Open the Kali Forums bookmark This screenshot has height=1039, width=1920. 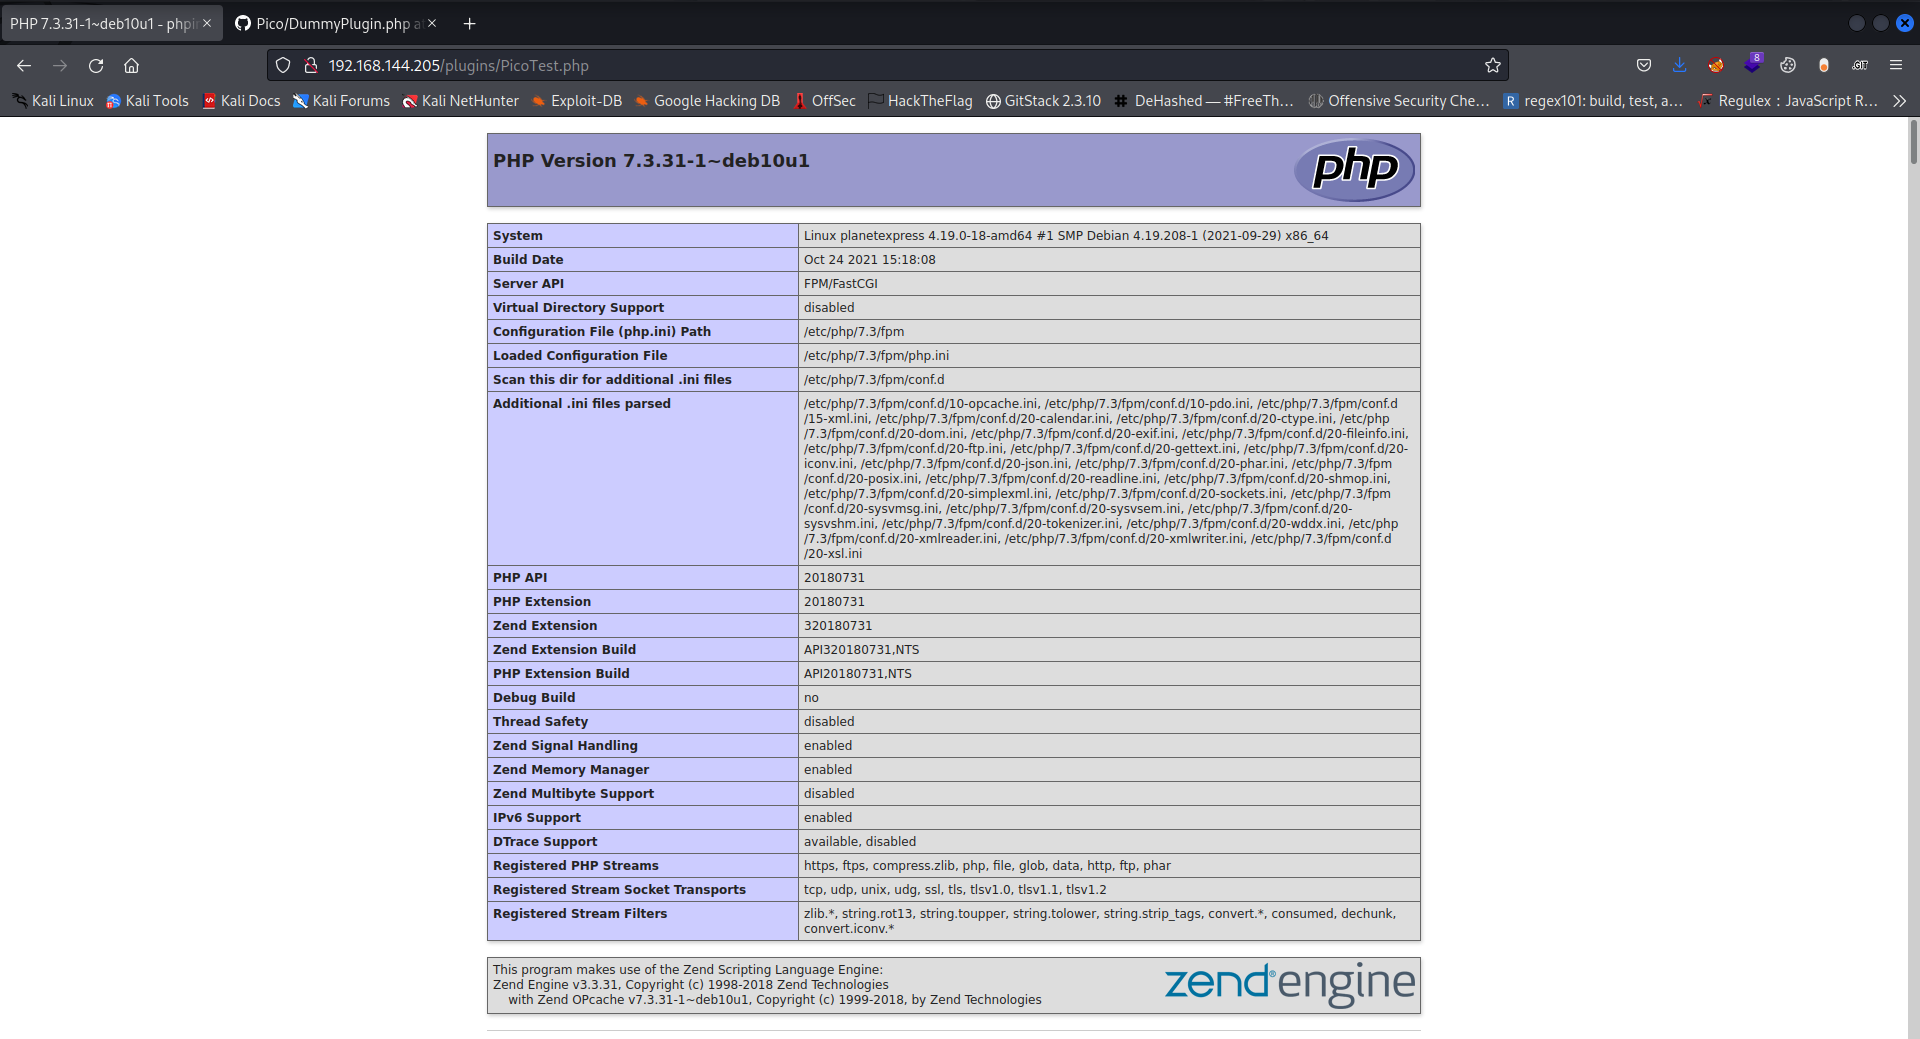(x=341, y=101)
